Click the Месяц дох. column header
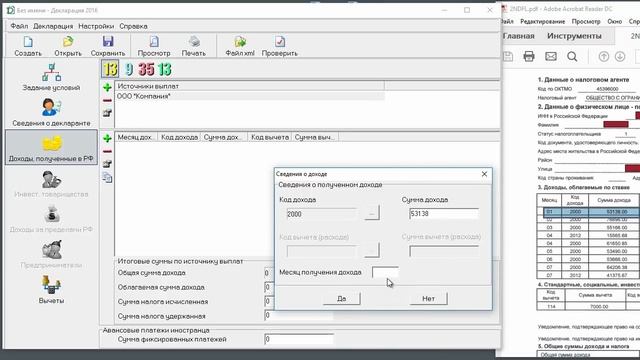Image resolution: width=640 pixels, height=360 pixels. click(136, 137)
